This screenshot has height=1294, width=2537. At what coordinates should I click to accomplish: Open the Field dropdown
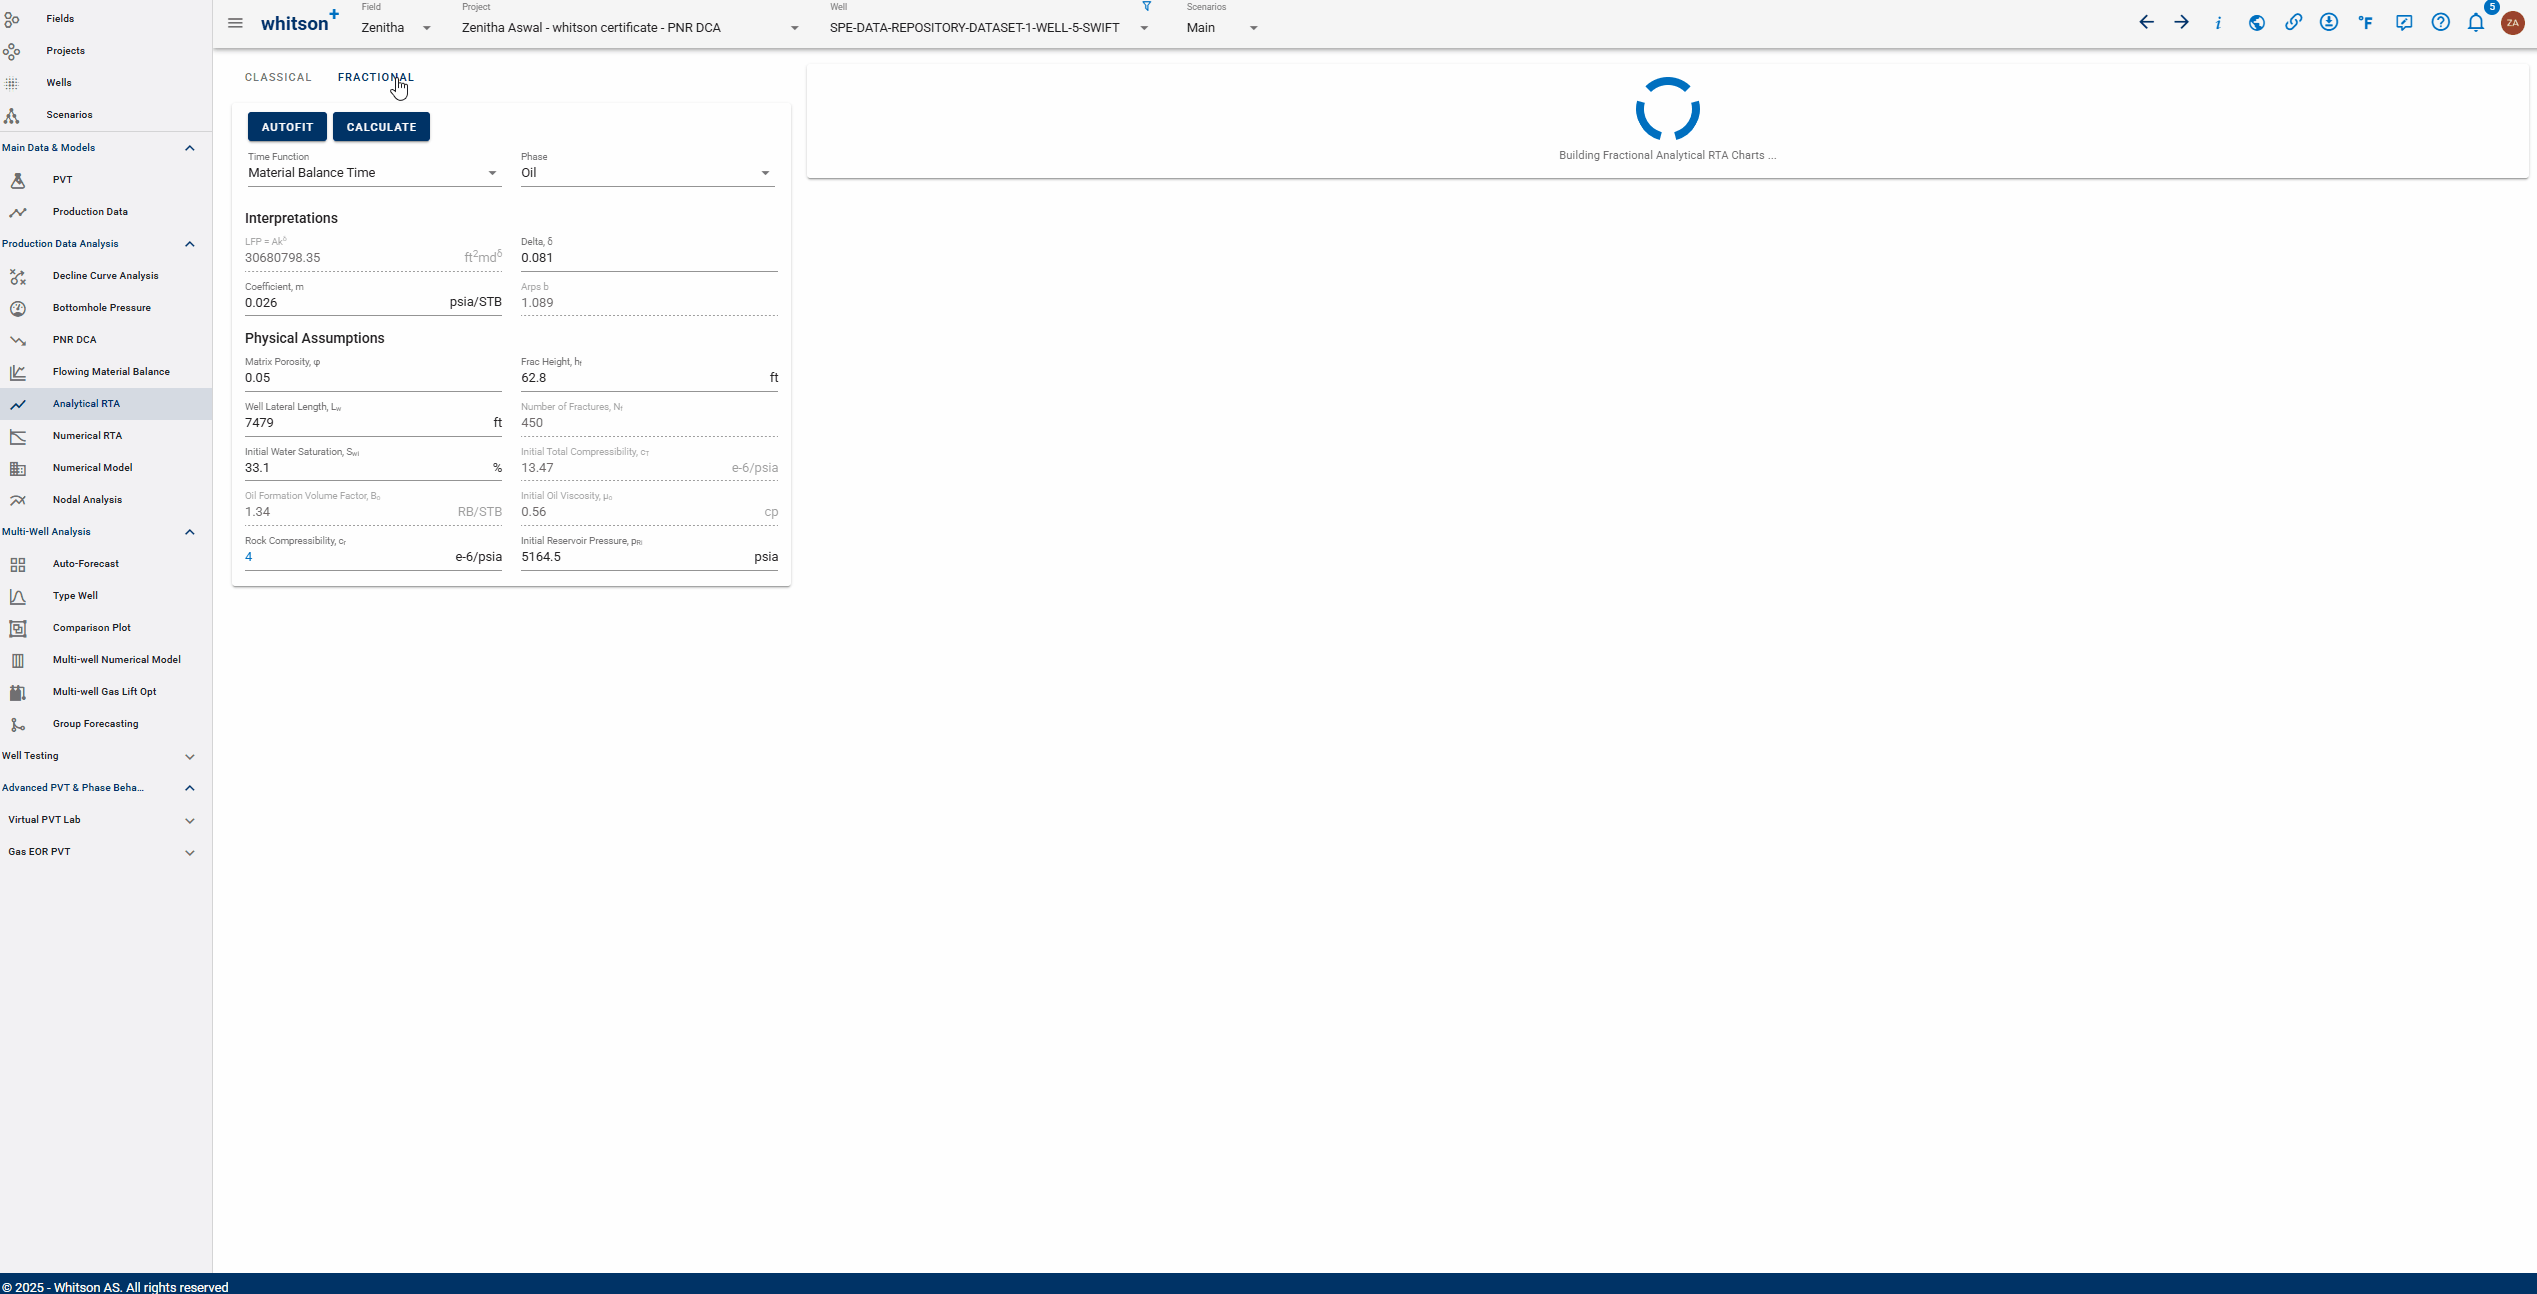pyautogui.click(x=396, y=28)
